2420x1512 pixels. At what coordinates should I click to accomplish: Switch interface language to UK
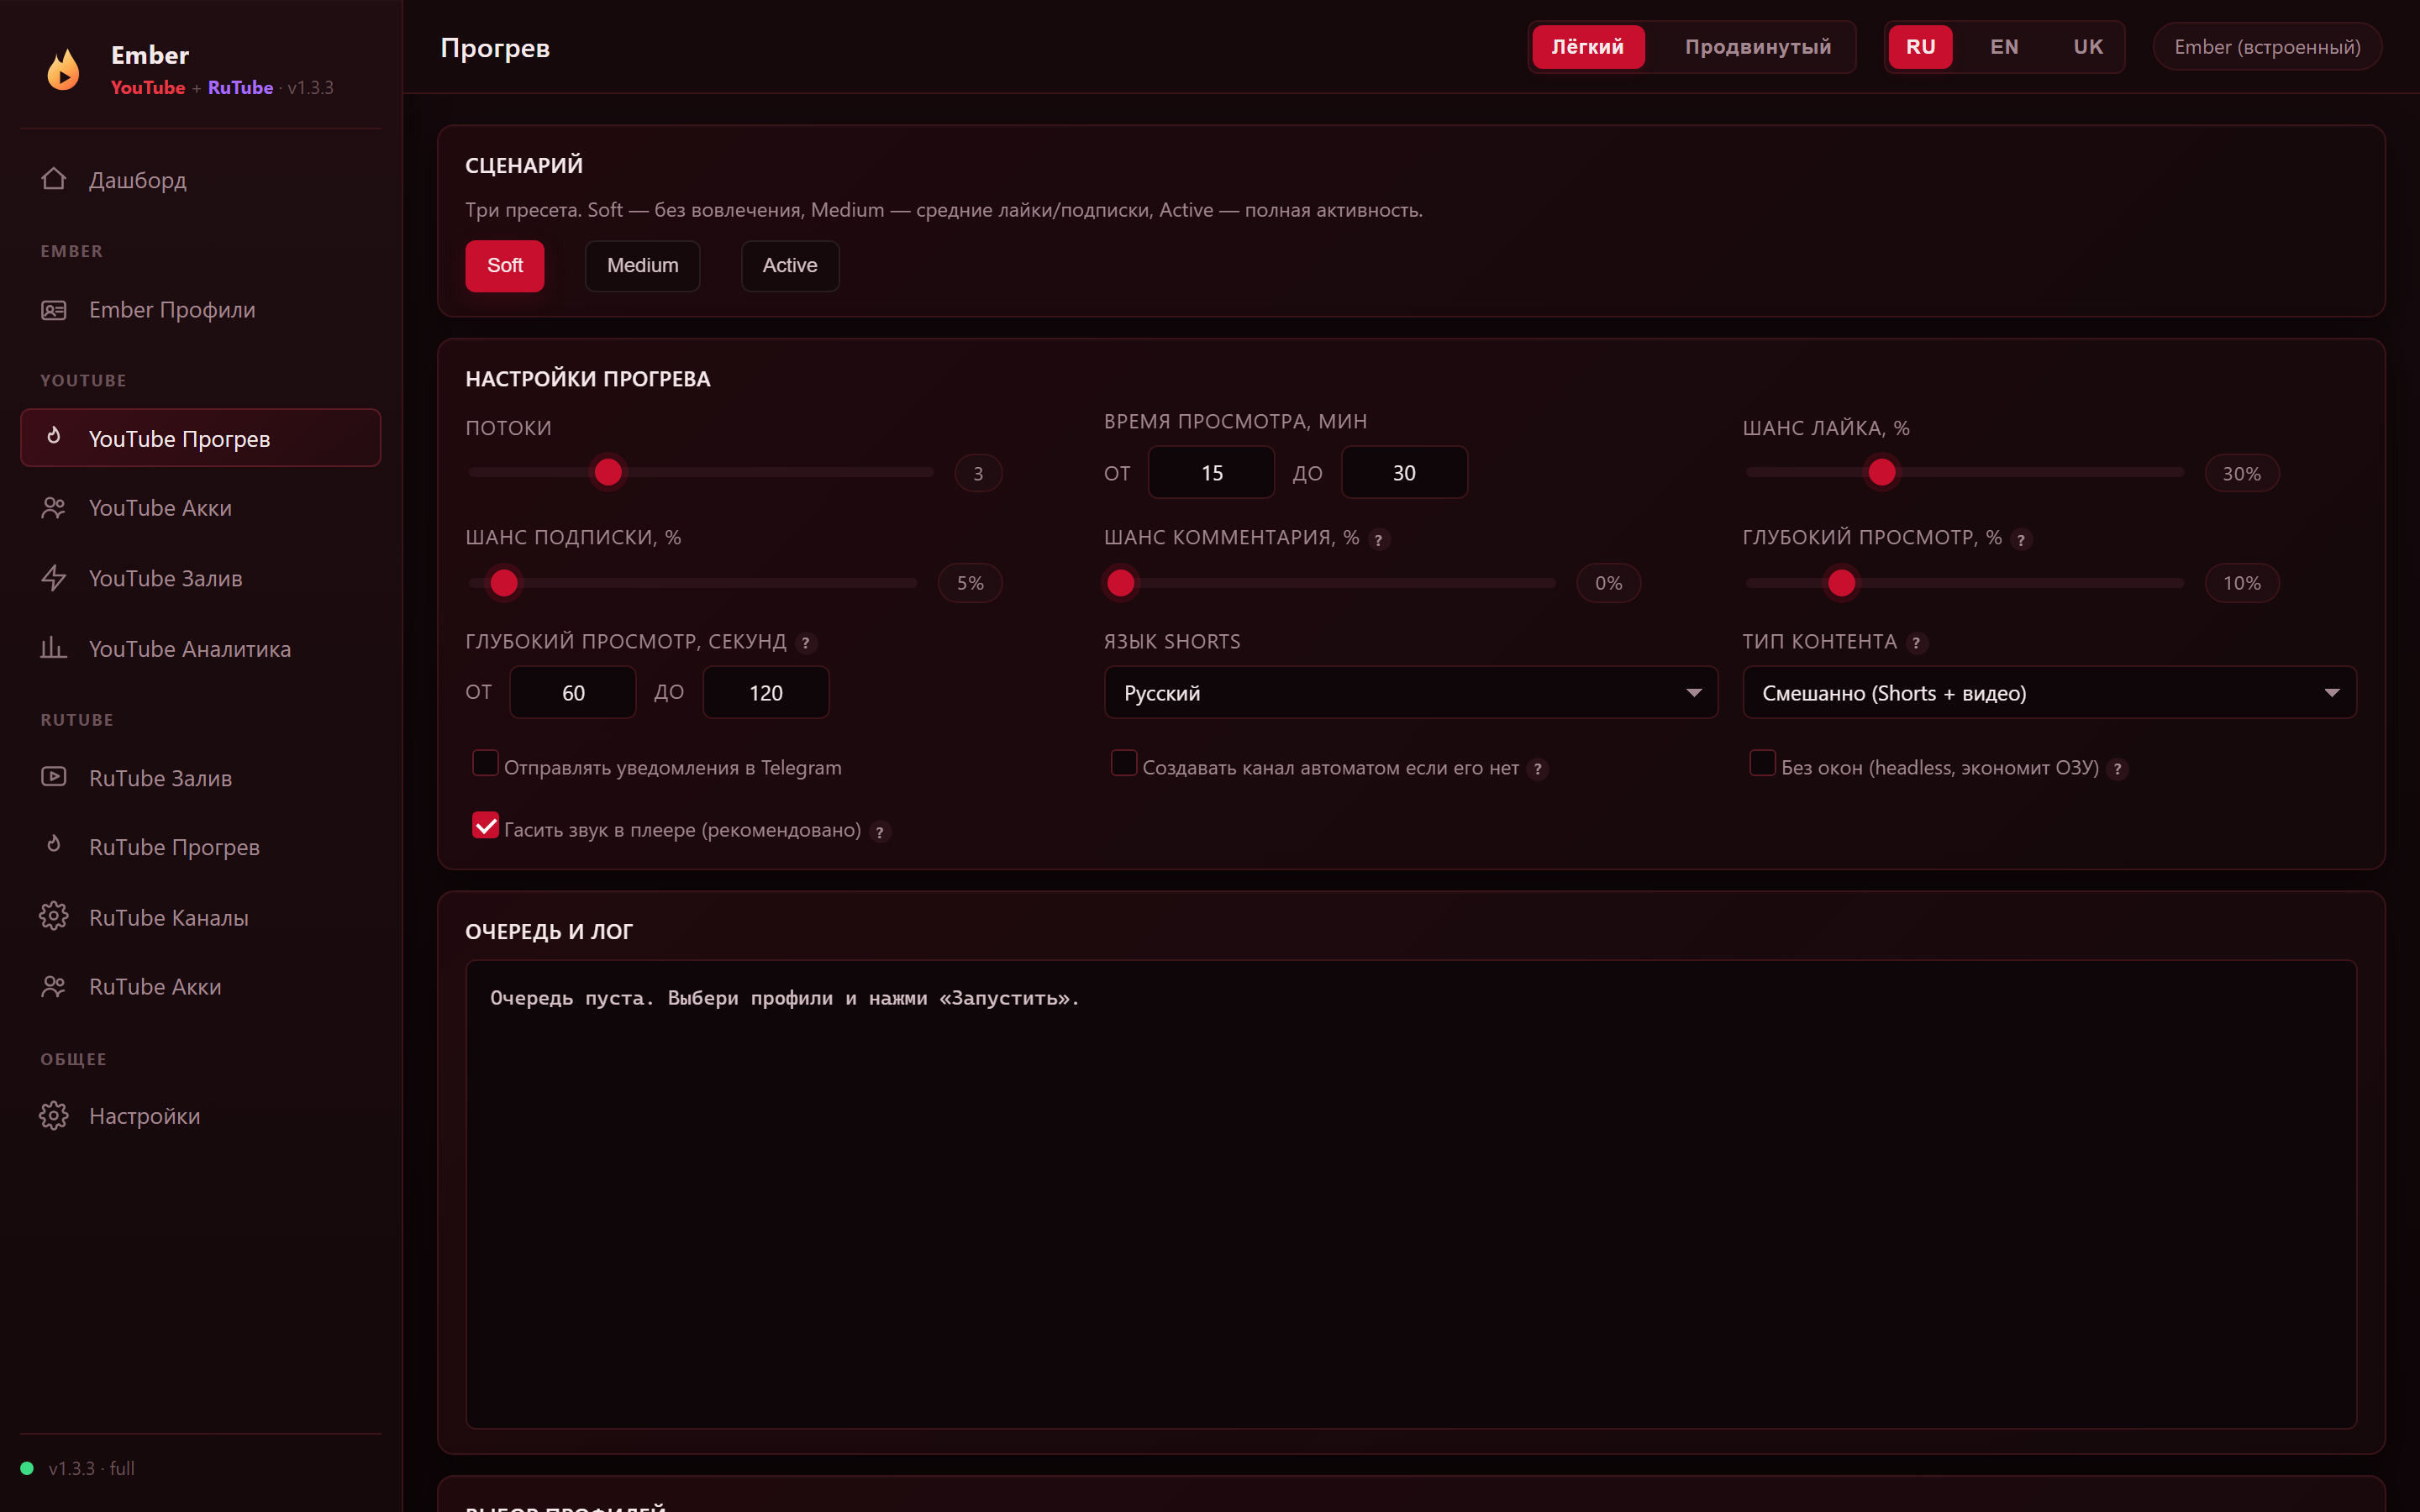[x=2088, y=47]
